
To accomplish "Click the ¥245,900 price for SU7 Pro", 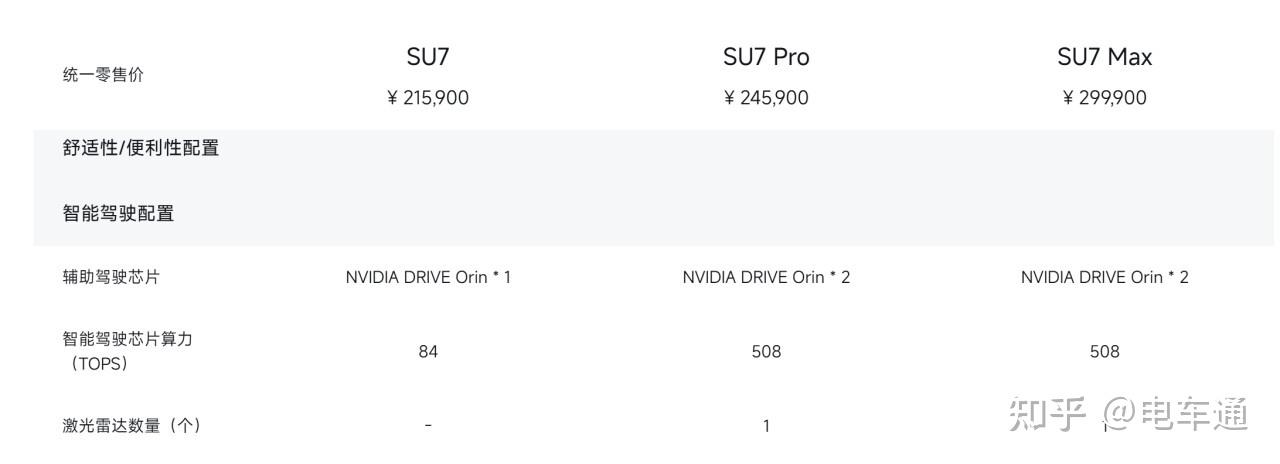I will click(x=766, y=98).
